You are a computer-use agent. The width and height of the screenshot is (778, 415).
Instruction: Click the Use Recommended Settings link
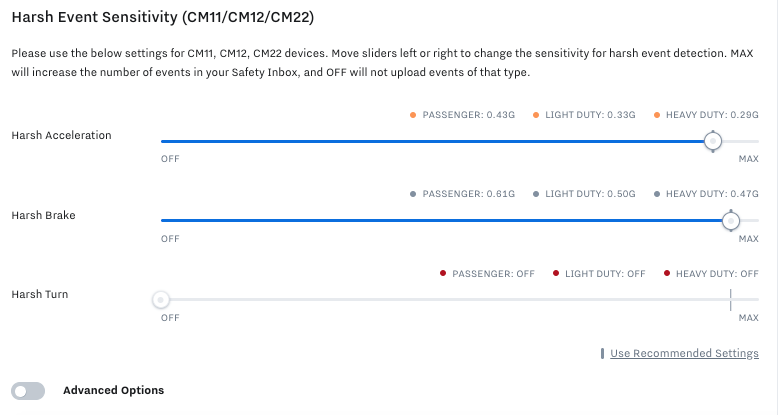click(x=684, y=353)
